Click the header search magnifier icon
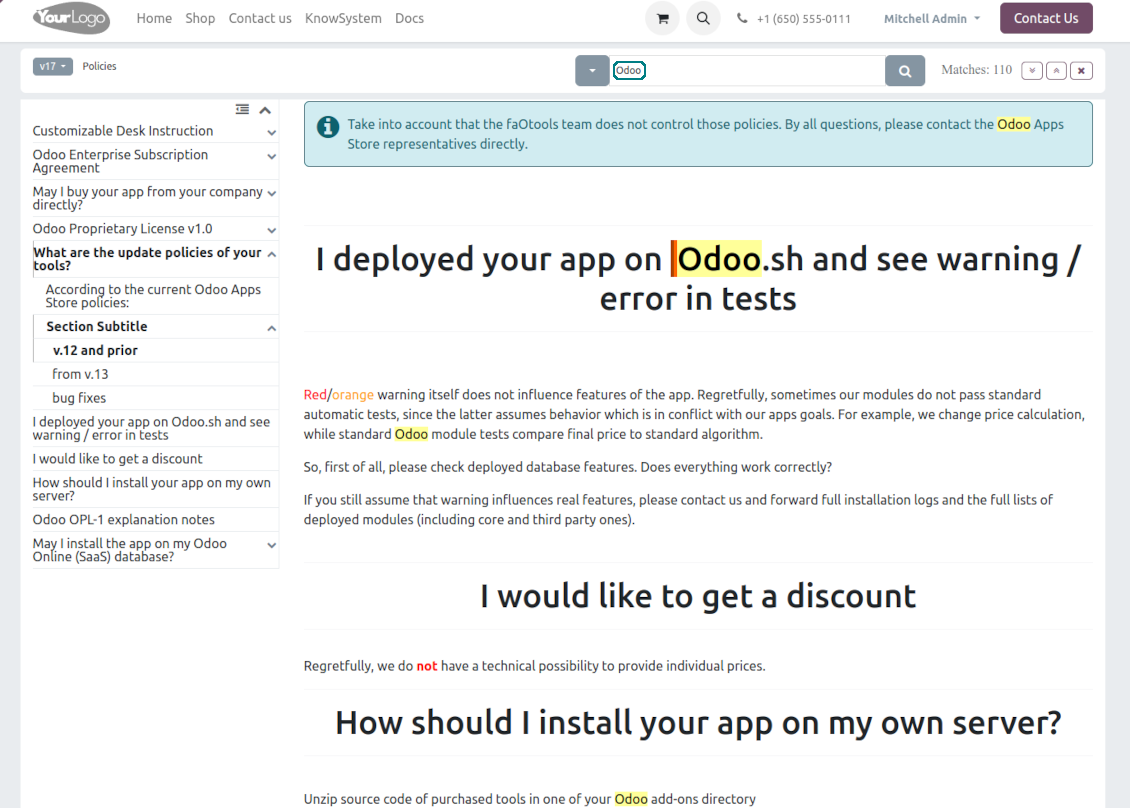1130x808 pixels. tap(703, 19)
